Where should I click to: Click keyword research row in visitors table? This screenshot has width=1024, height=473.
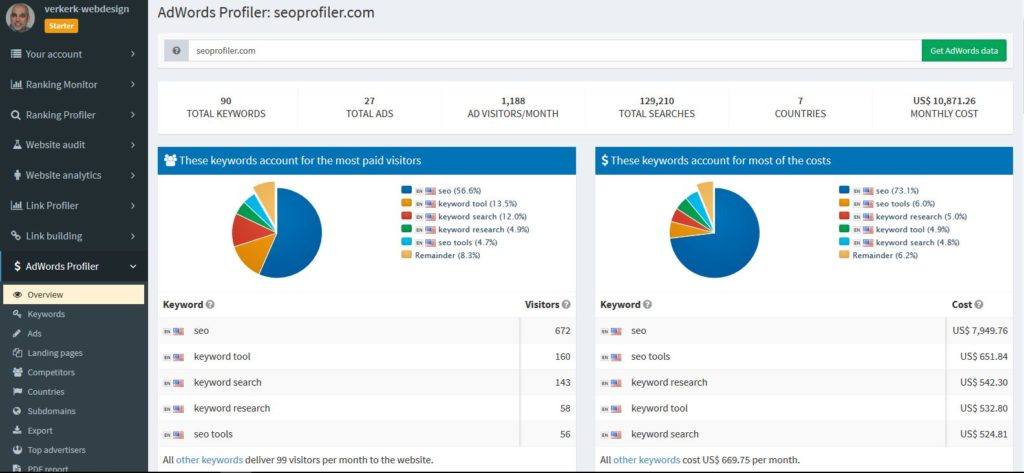pyautogui.click(x=366, y=408)
